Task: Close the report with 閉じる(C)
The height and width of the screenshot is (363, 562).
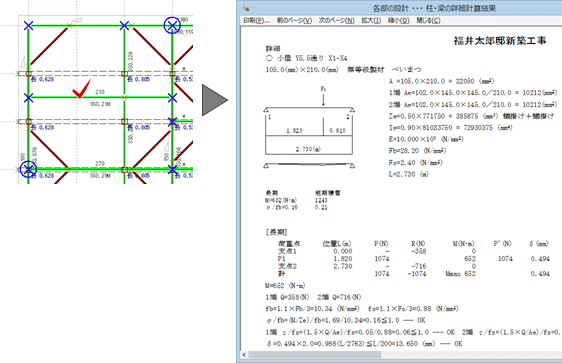Action: click(428, 20)
